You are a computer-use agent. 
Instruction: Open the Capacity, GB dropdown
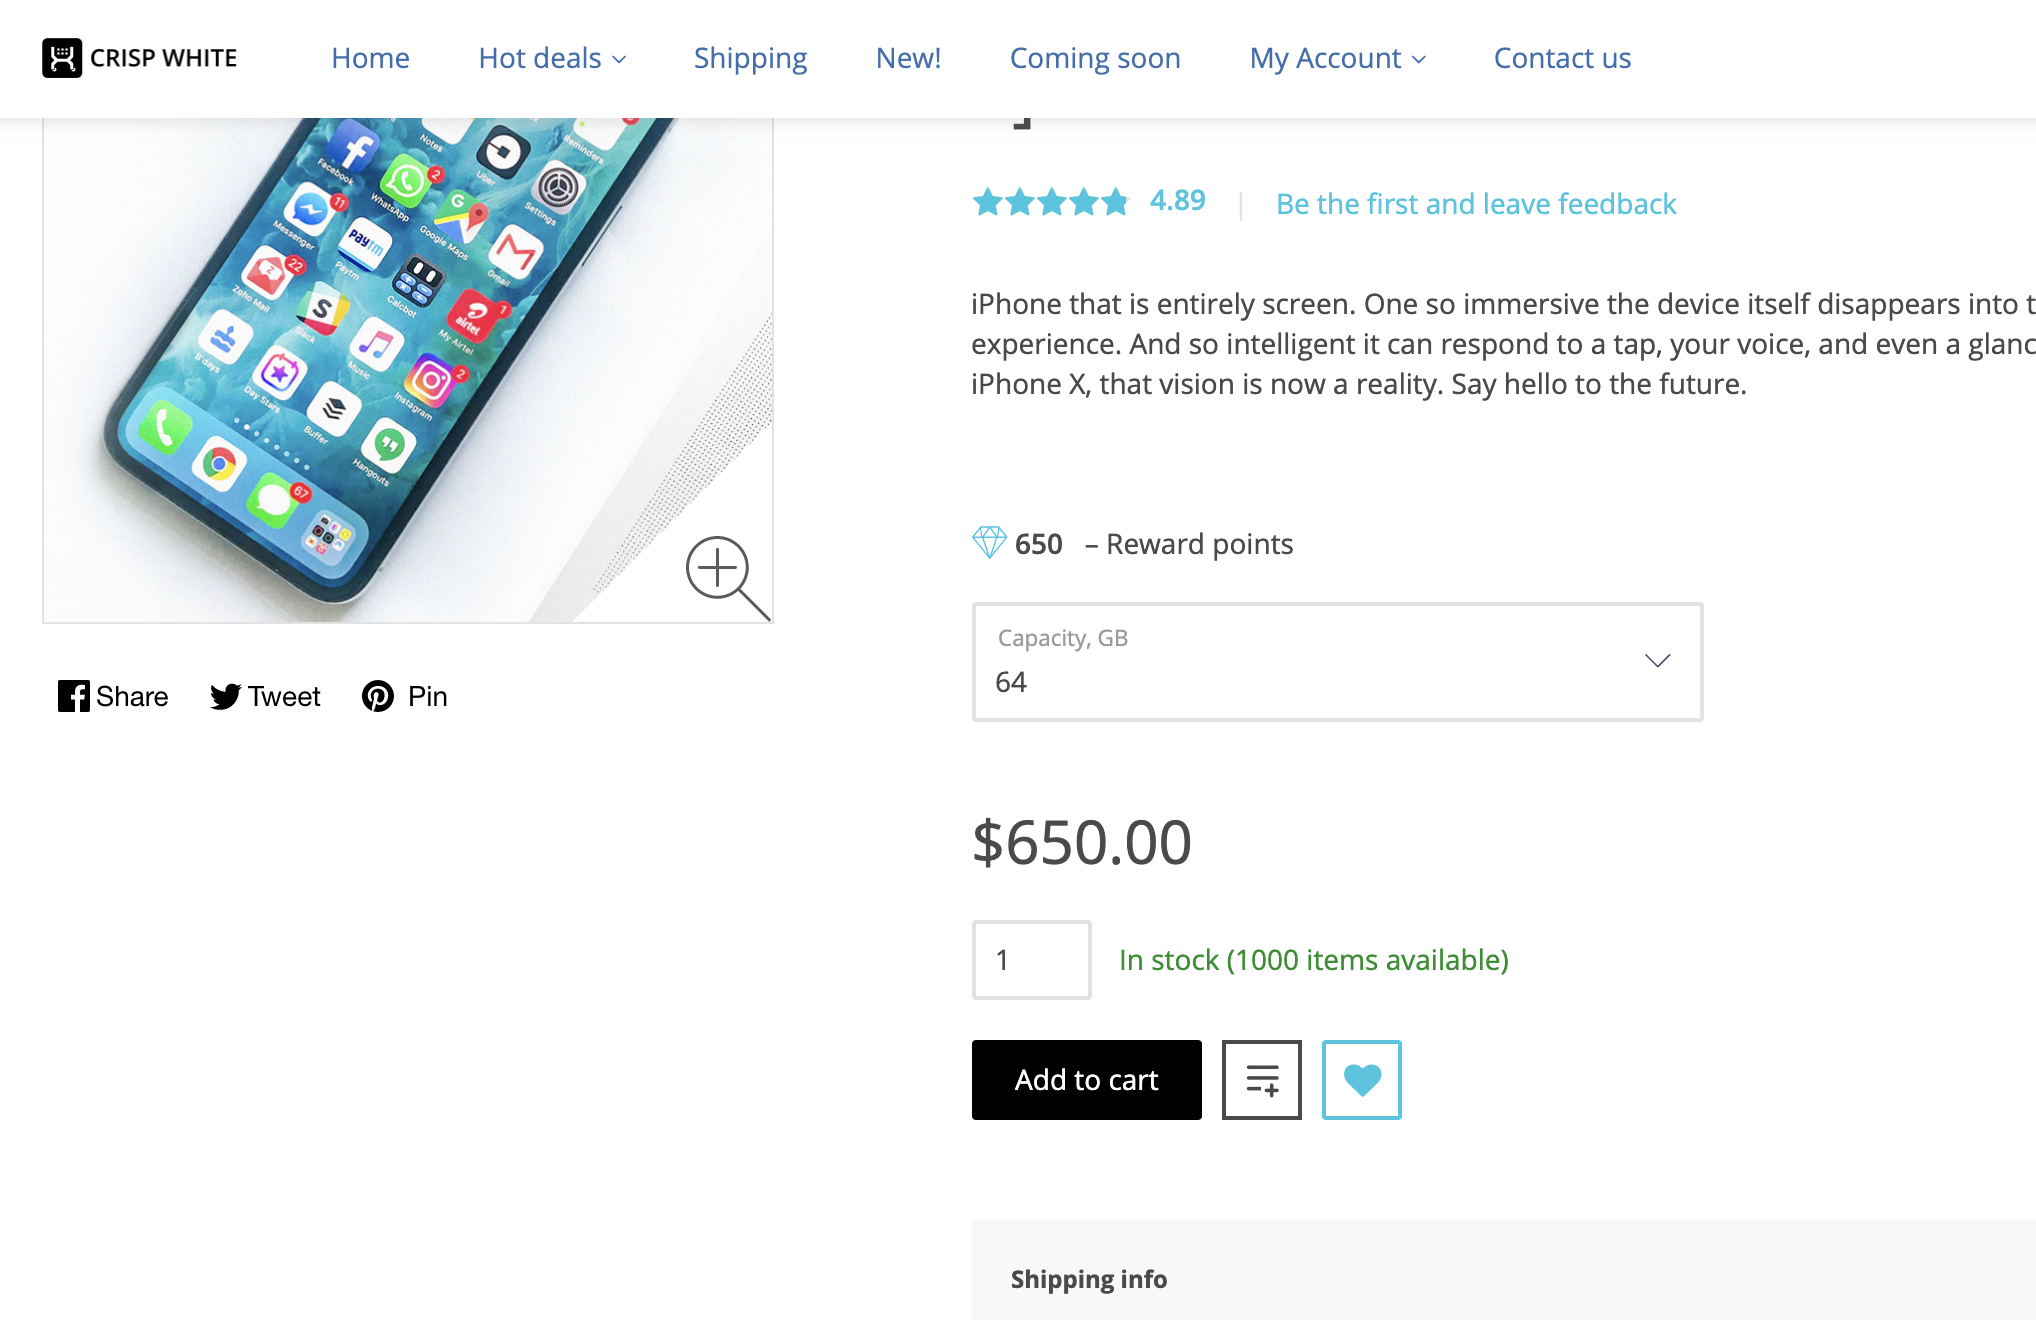(x=1337, y=661)
